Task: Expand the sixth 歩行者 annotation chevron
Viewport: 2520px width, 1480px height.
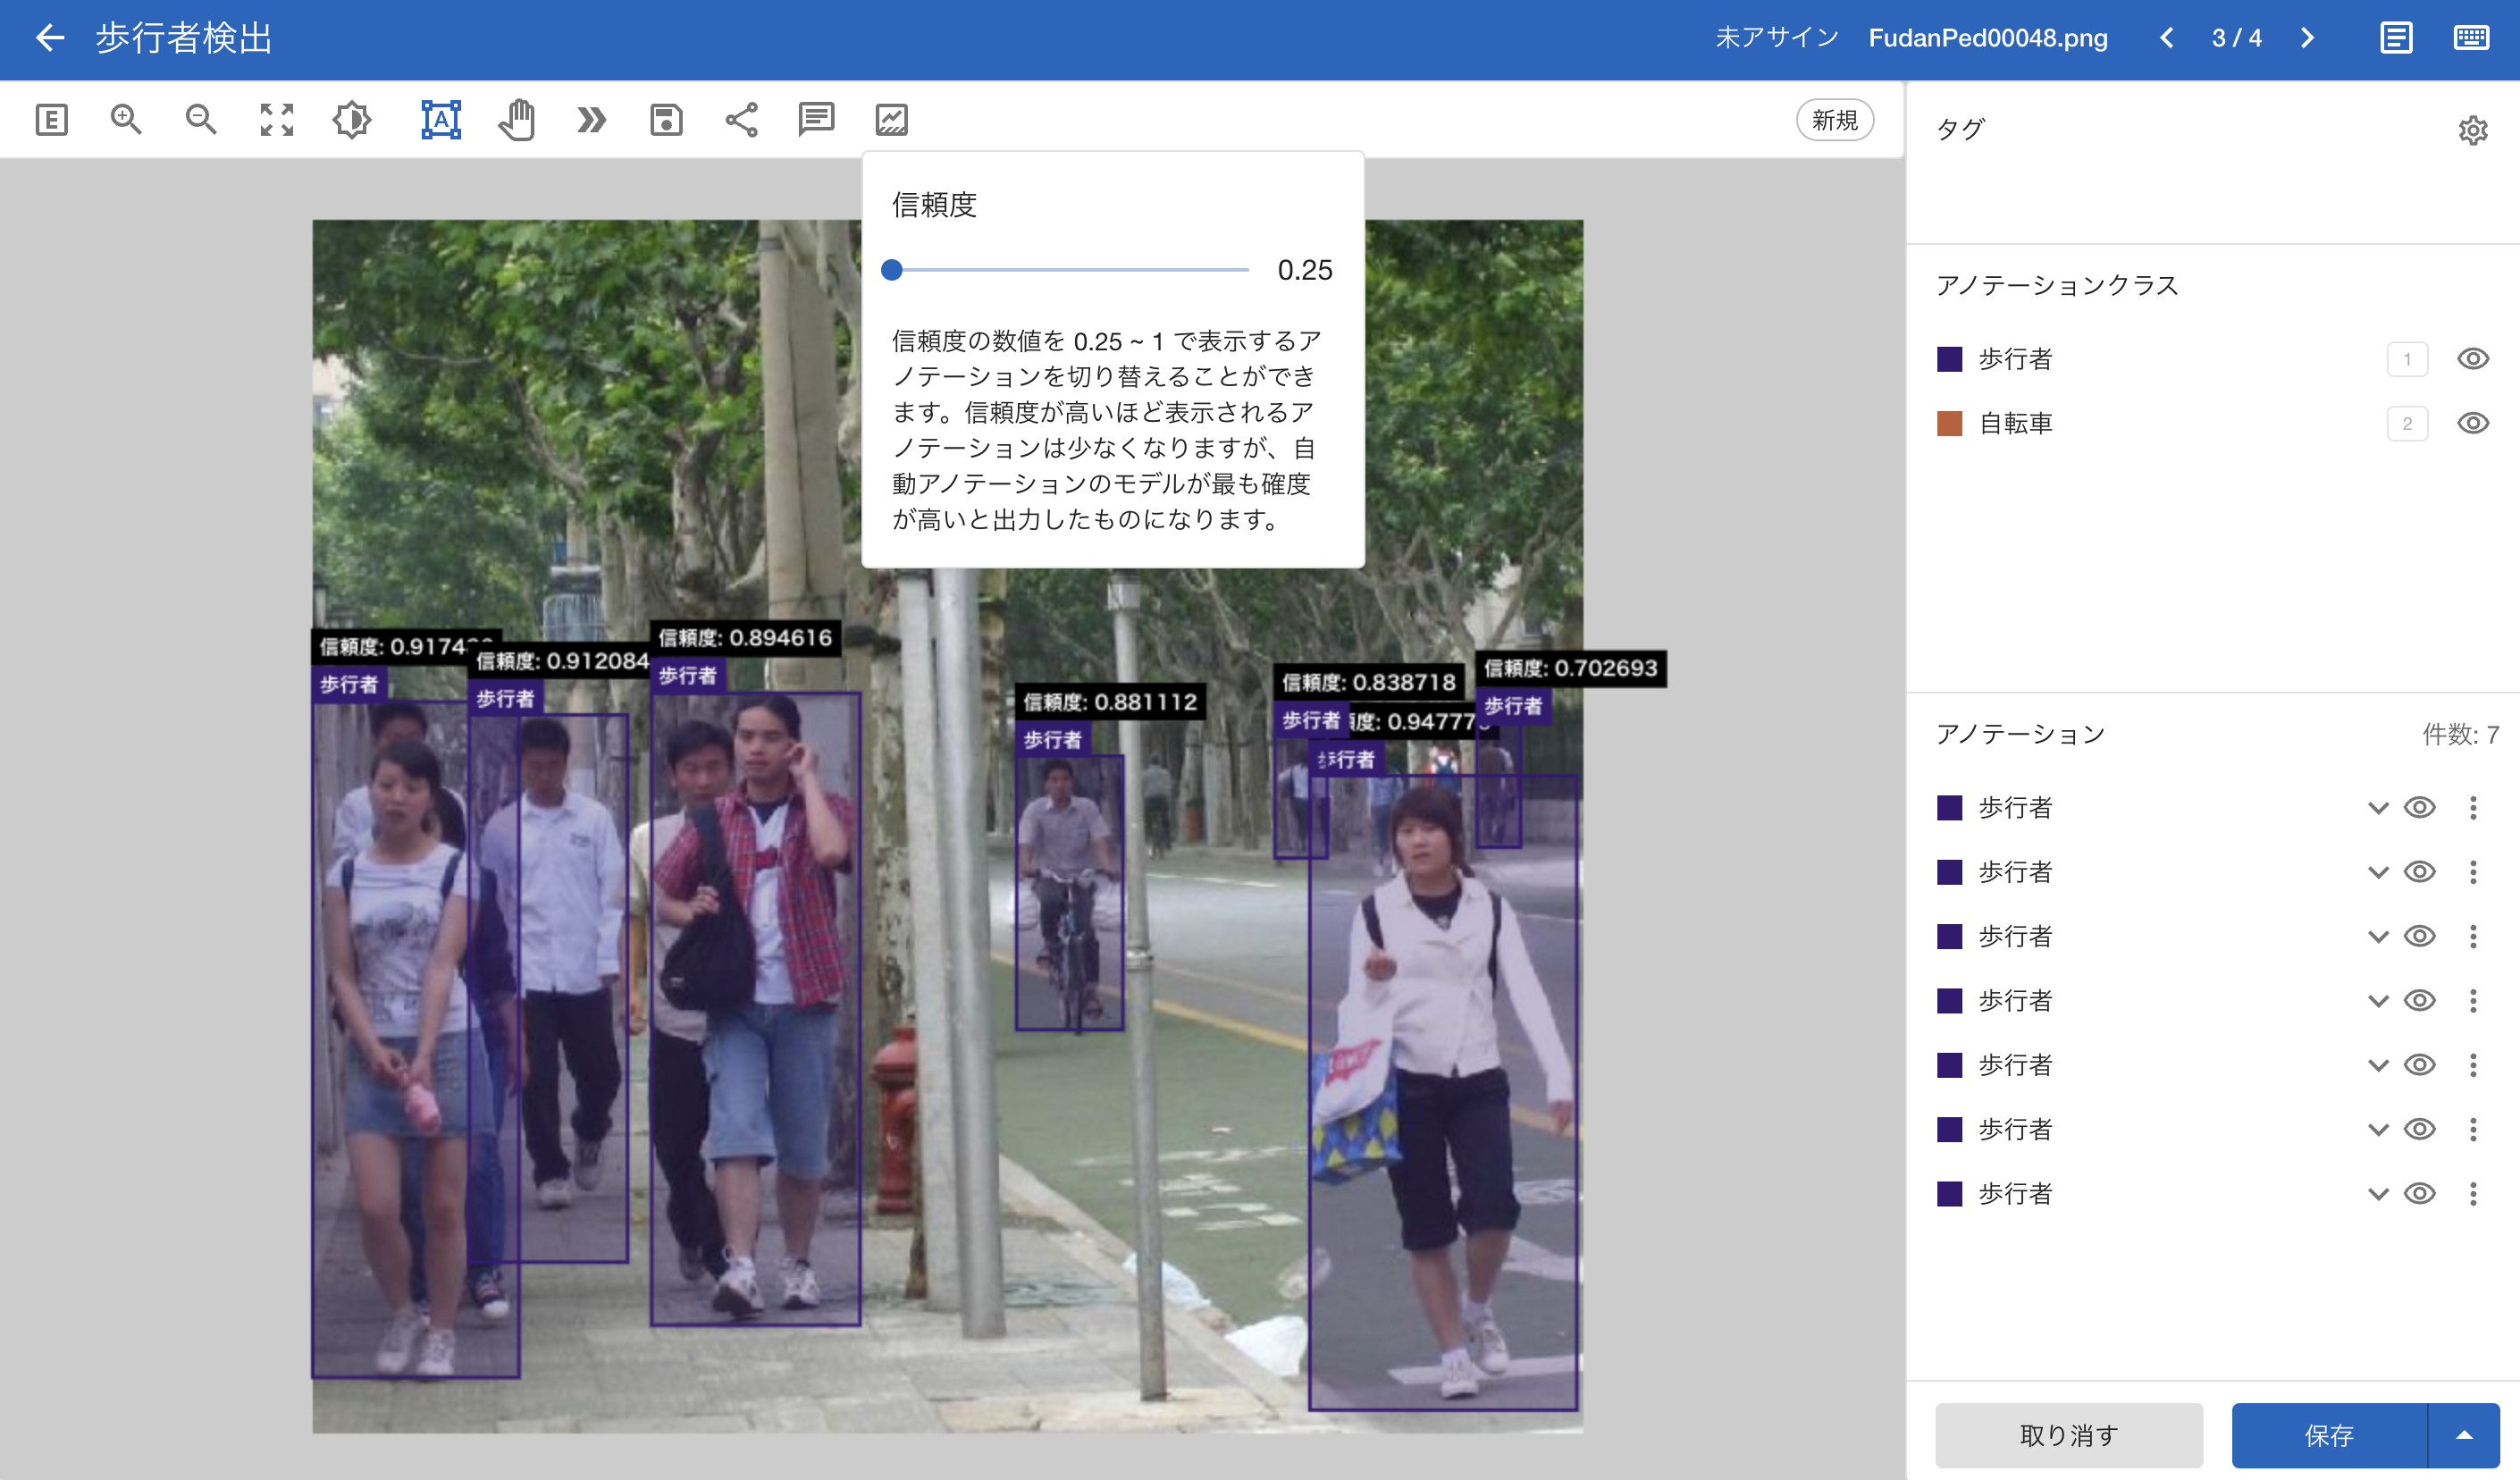Action: click(x=2378, y=1131)
